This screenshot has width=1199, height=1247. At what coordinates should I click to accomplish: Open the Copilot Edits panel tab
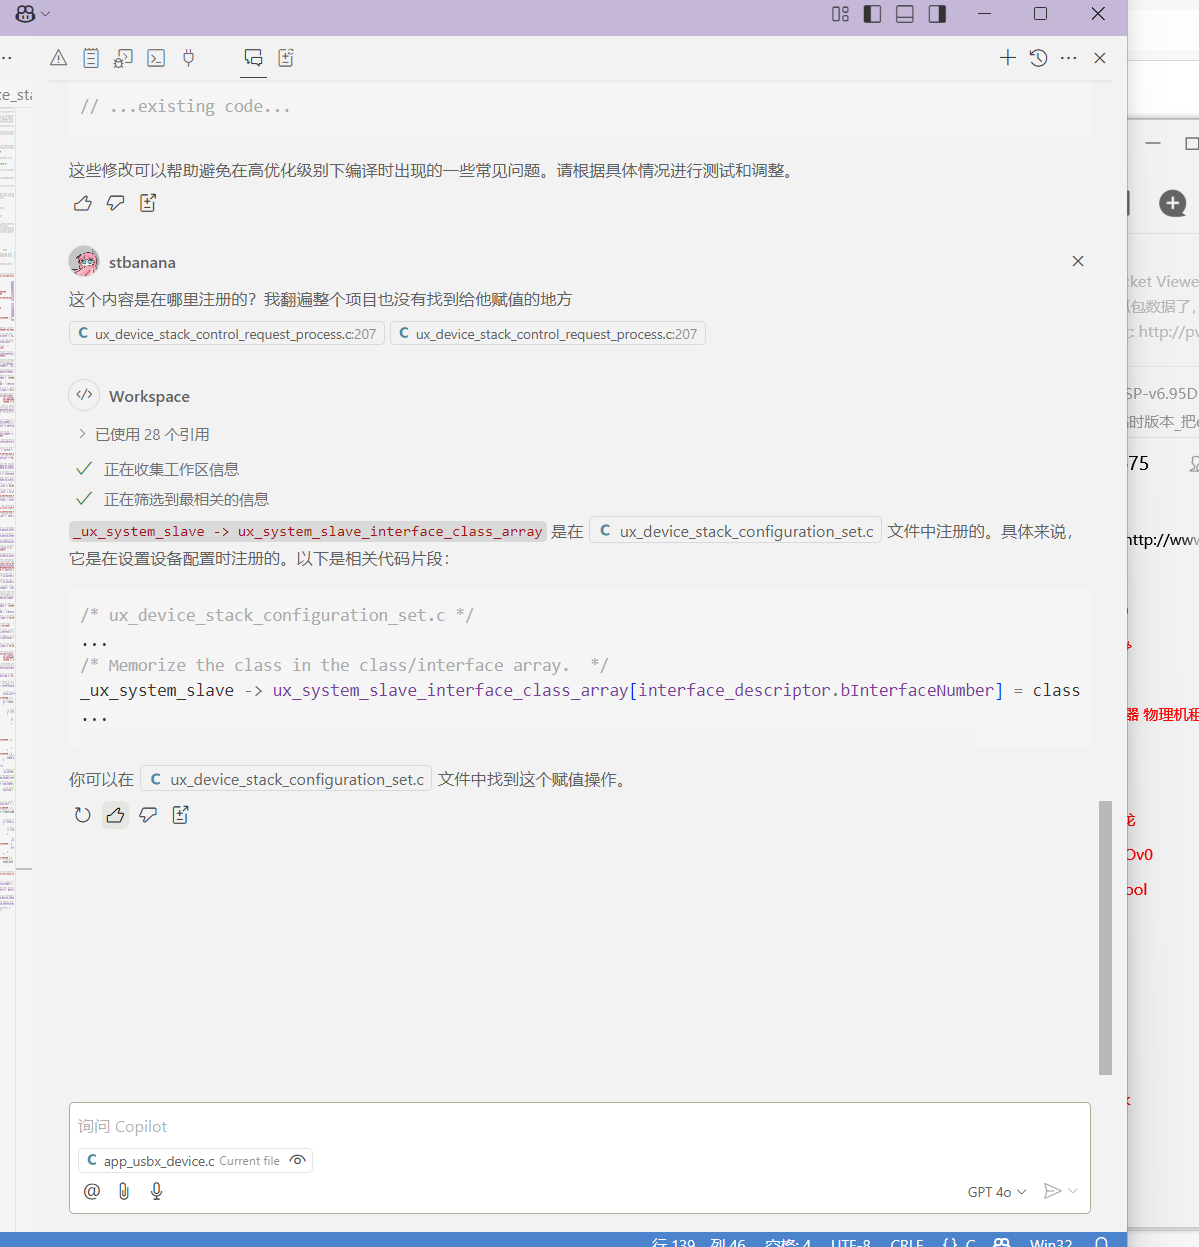click(286, 58)
